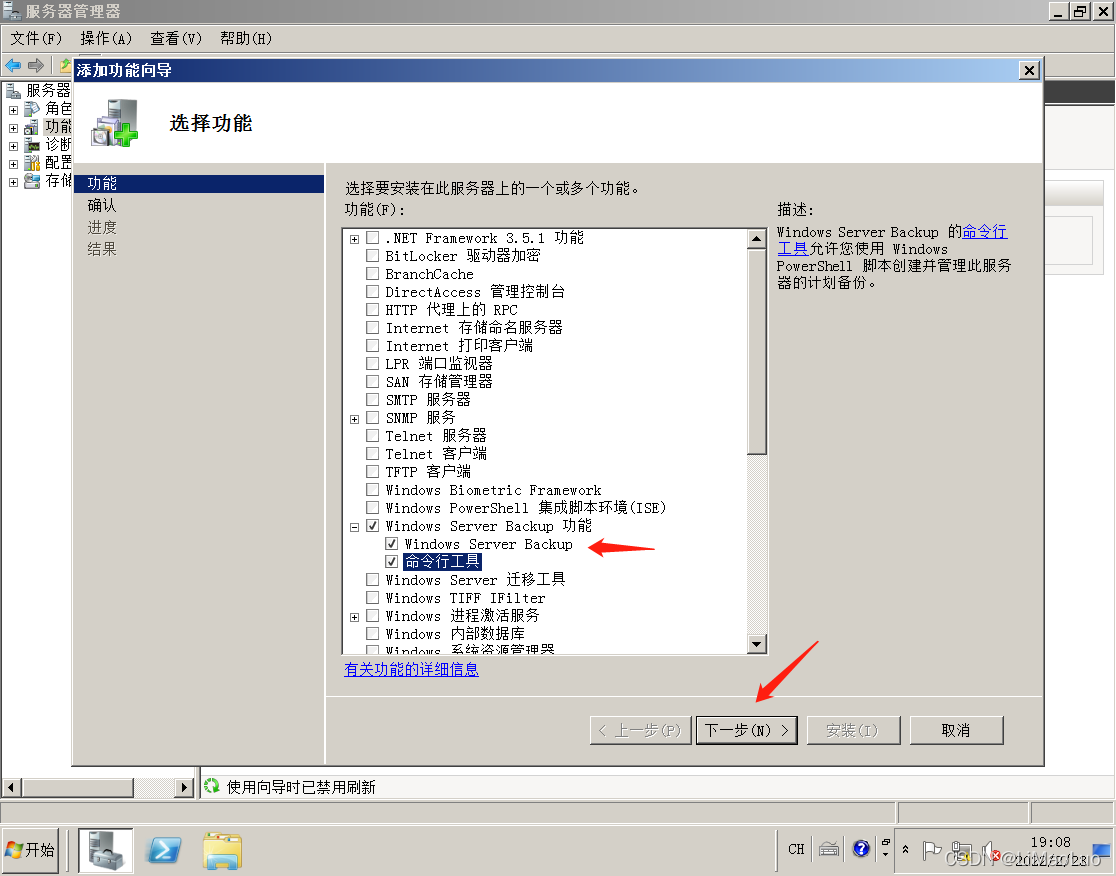Click the Features (功能) tree icon
Image resolution: width=1116 pixels, height=876 pixels.
coord(32,127)
